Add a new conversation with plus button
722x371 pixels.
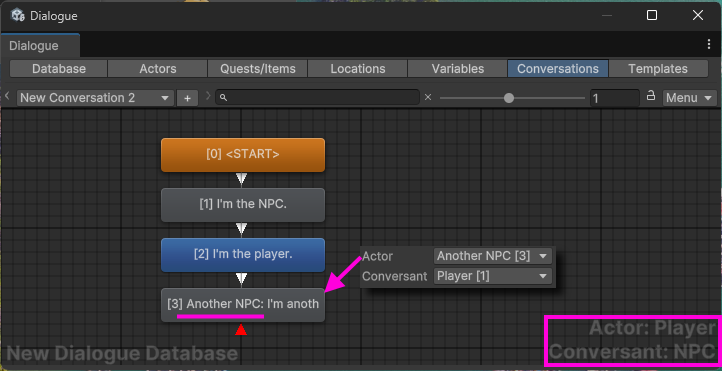[x=187, y=98]
